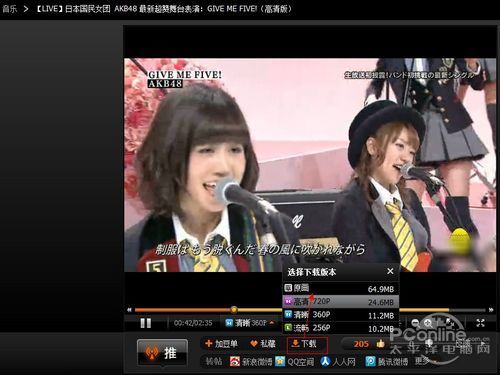Click the zoom out magnifier icon
This screenshot has width=500, height=375.
(x=415, y=323)
